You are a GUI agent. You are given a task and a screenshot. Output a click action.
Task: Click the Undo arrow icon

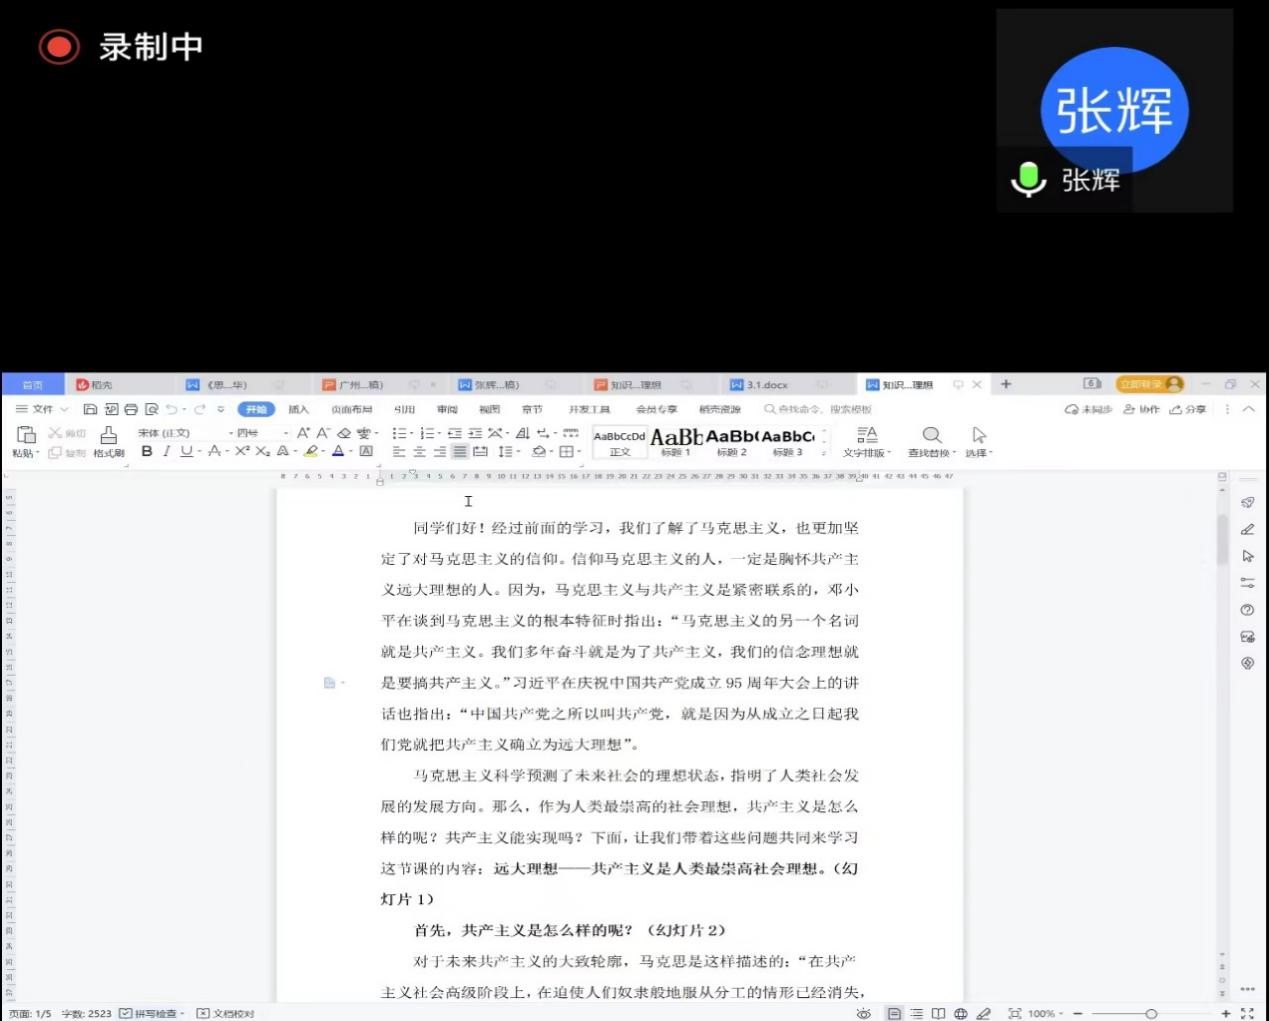172,409
